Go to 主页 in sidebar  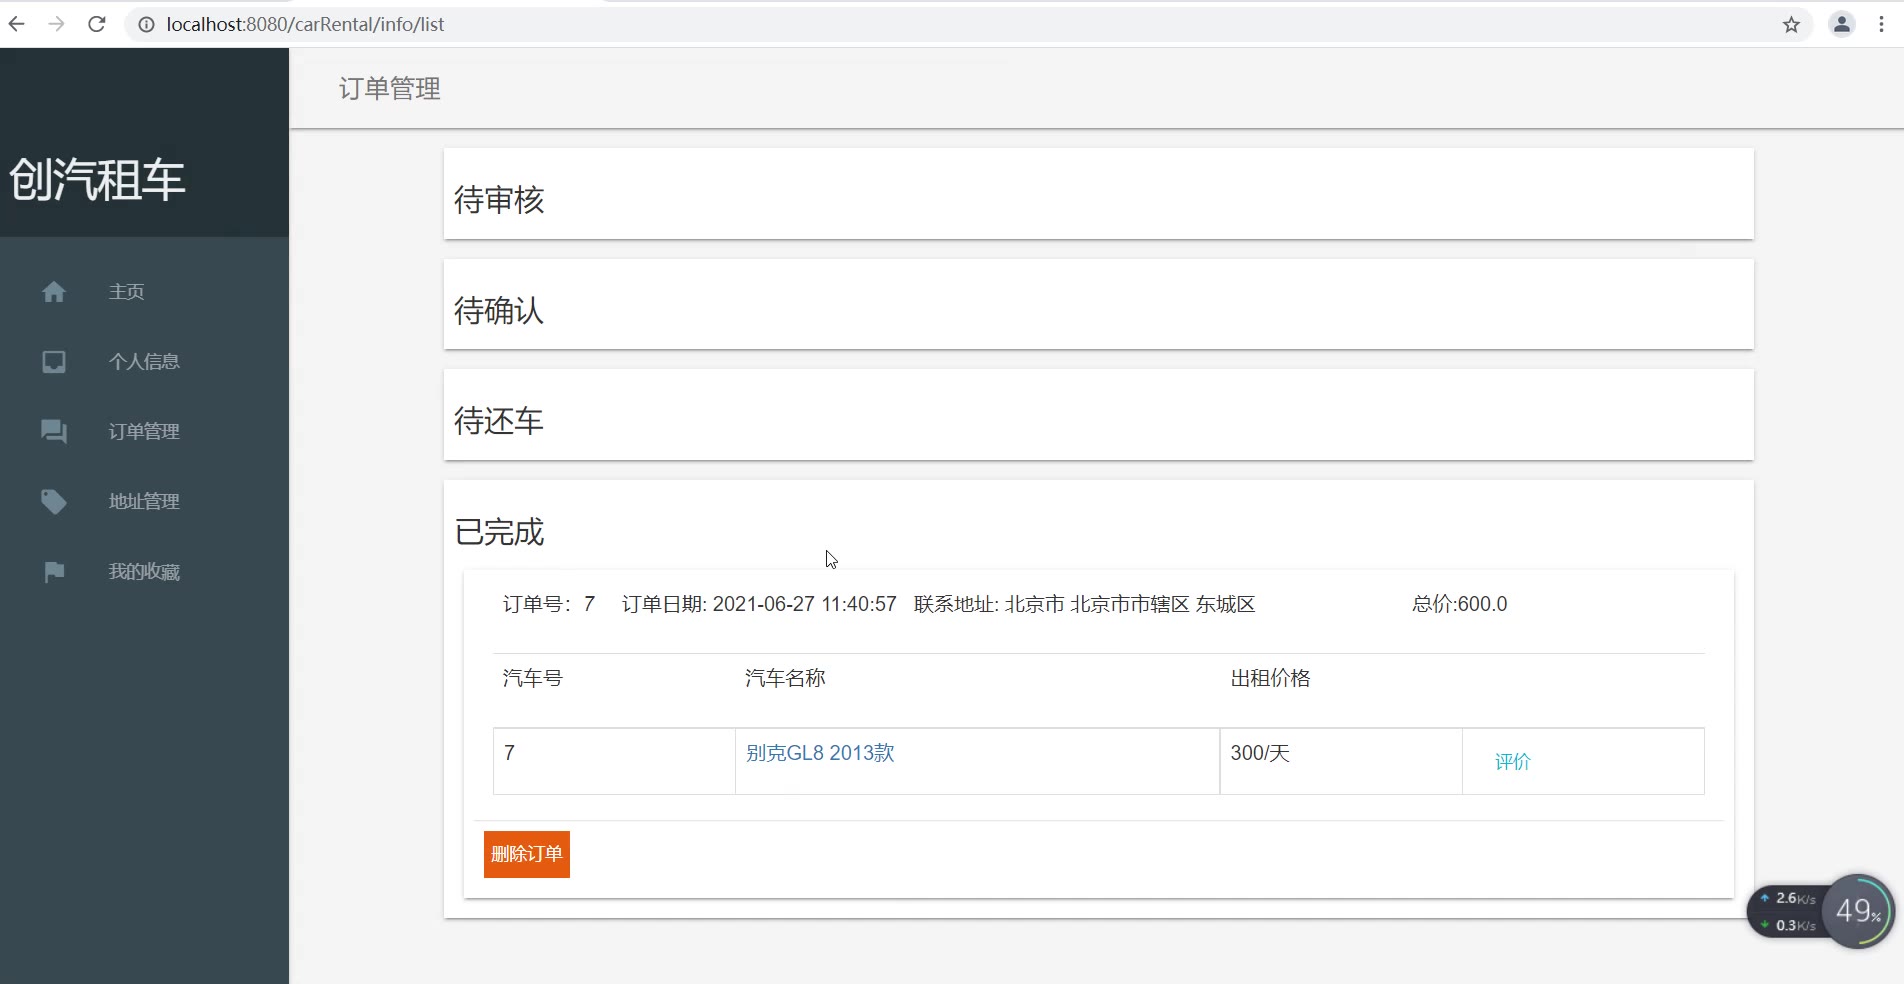[x=127, y=291]
